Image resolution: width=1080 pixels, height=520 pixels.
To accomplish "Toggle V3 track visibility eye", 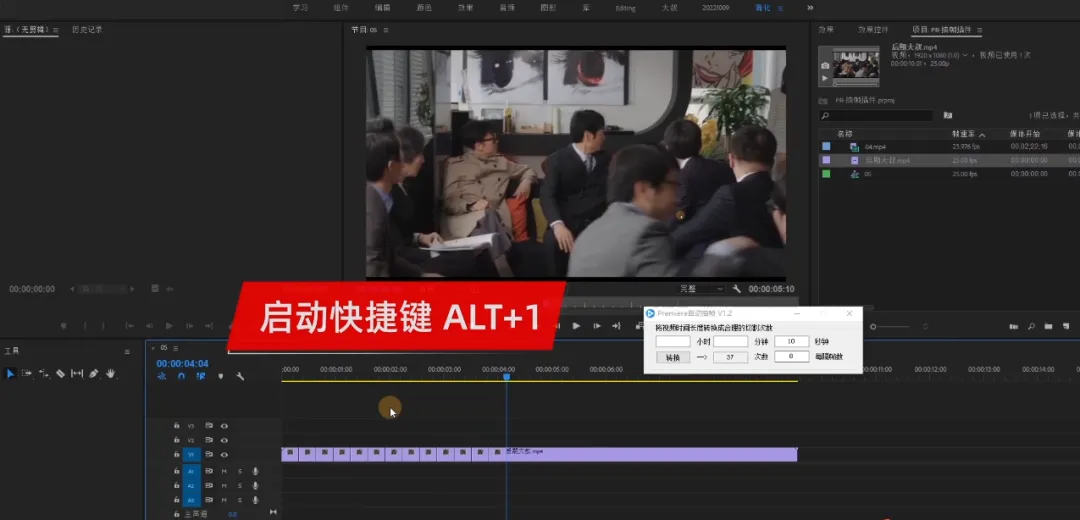I will (224, 426).
